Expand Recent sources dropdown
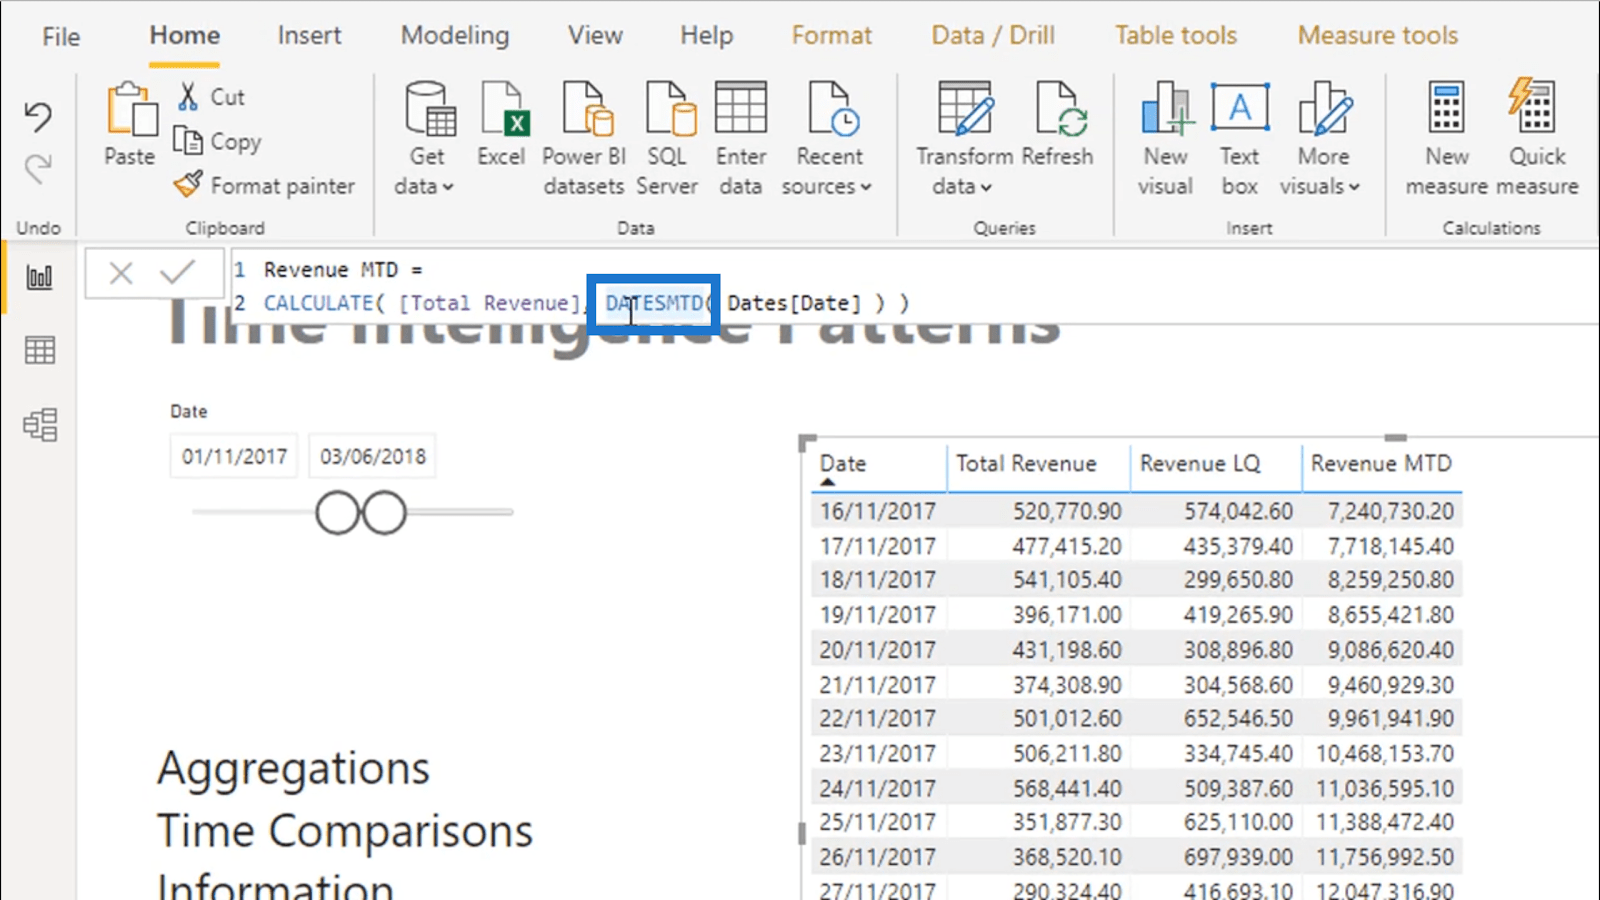Screen dimensions: 1600x900 coord(826,187)
